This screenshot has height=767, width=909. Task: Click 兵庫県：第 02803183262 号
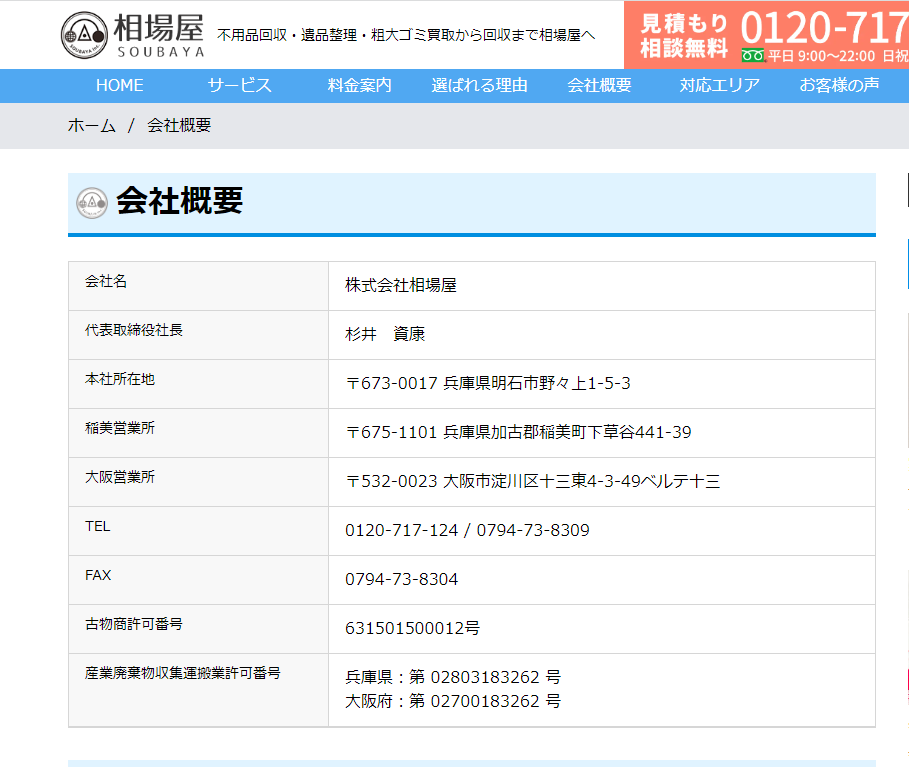453,677
